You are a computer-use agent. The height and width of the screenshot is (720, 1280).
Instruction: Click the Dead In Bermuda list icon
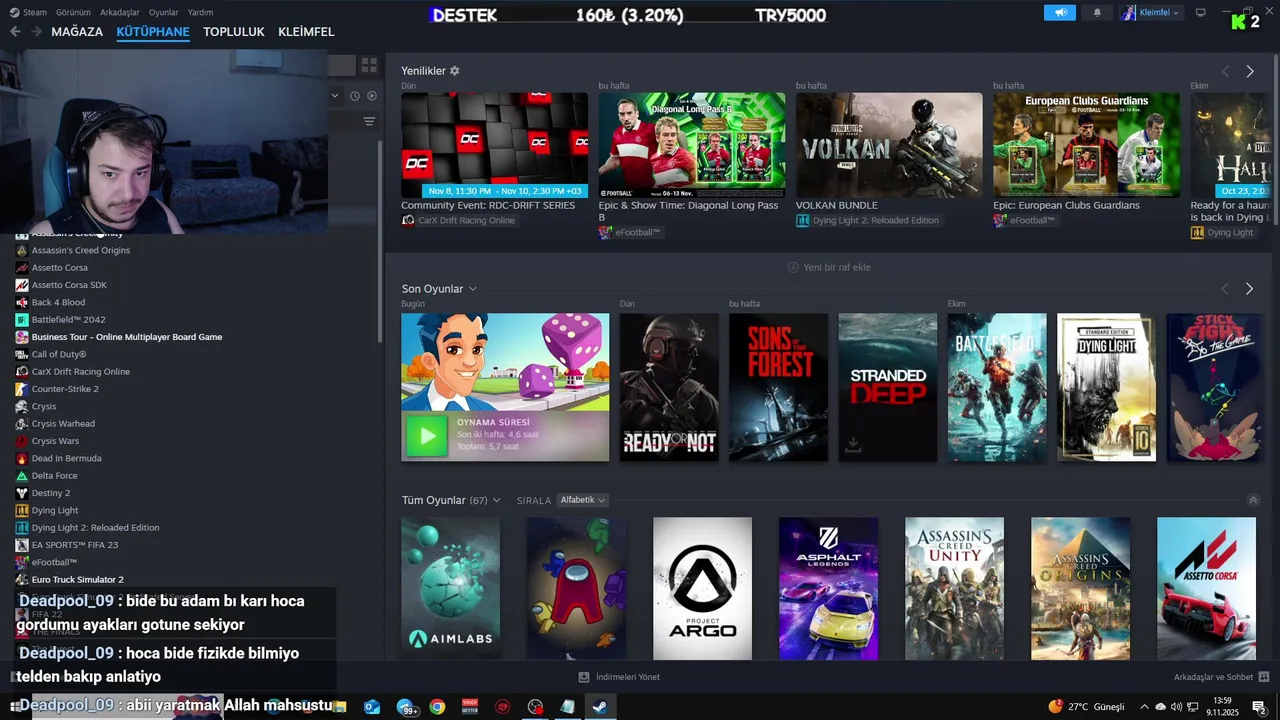point(22,458)
